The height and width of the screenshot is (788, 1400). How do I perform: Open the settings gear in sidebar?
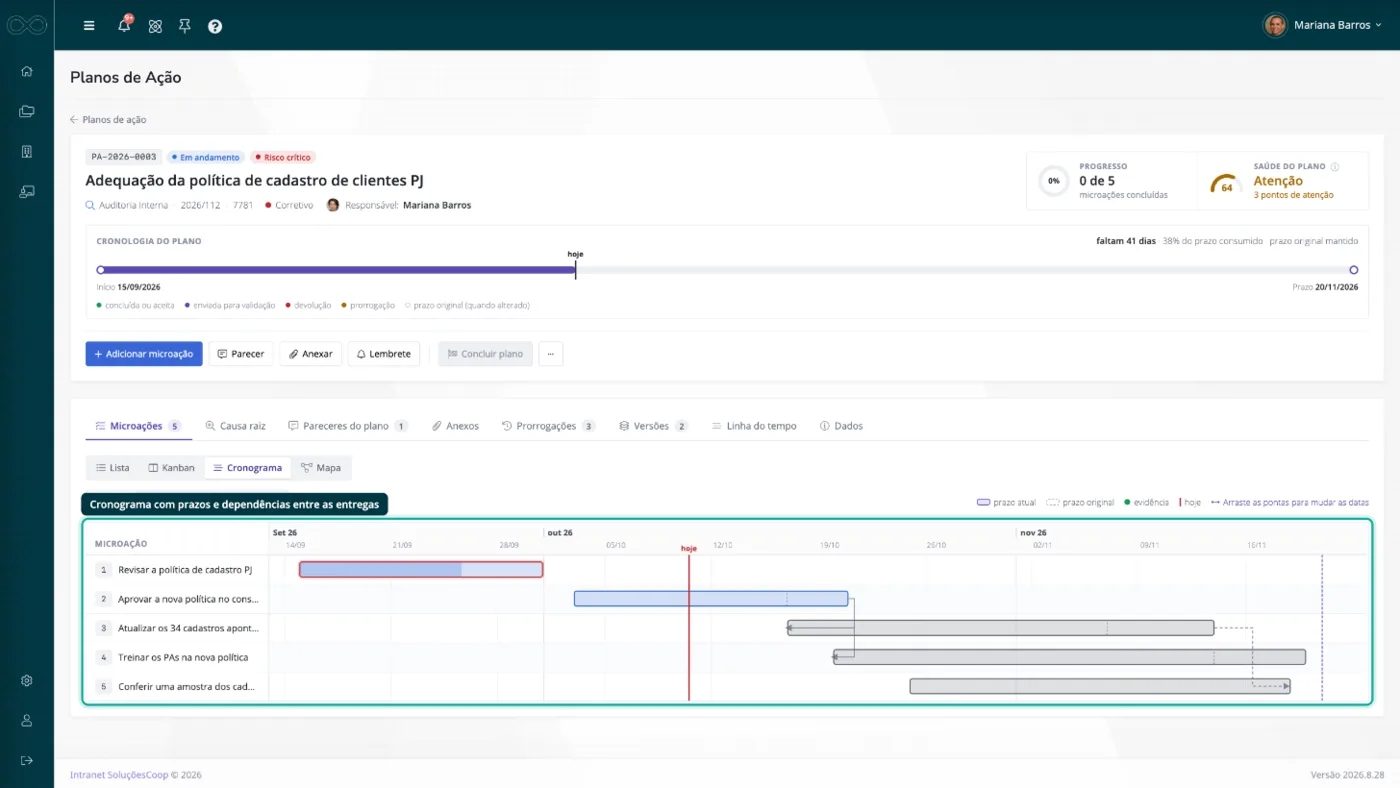point(27,680)
